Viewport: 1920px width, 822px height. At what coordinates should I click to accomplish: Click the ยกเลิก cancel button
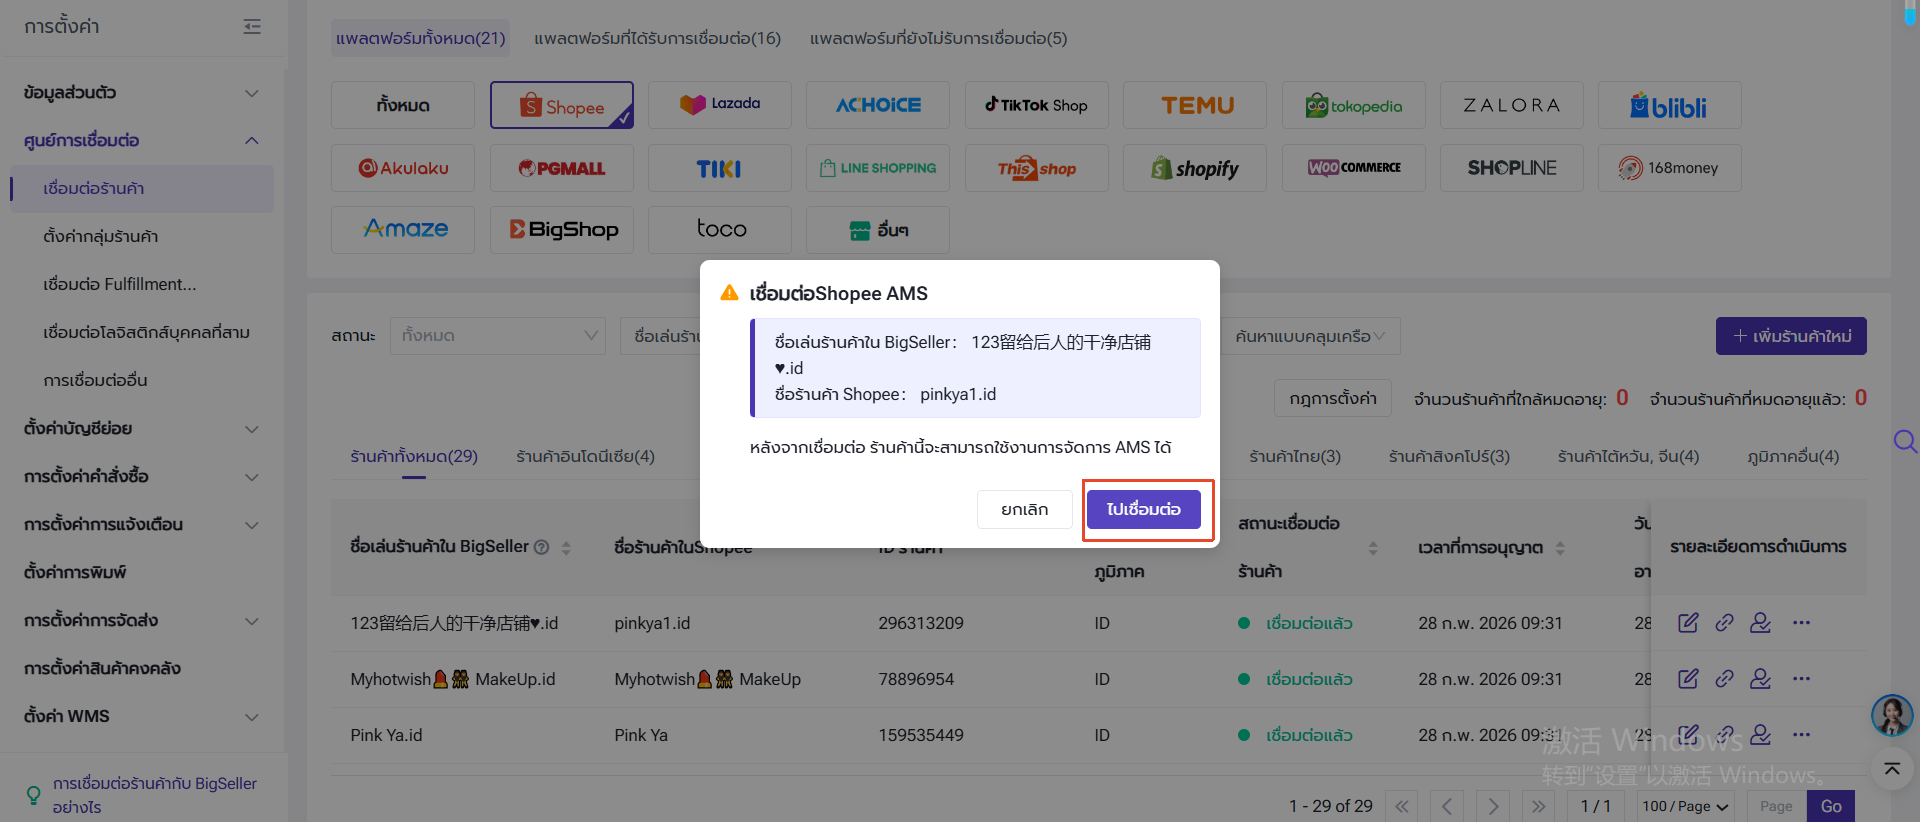(x=1025, y=509)
